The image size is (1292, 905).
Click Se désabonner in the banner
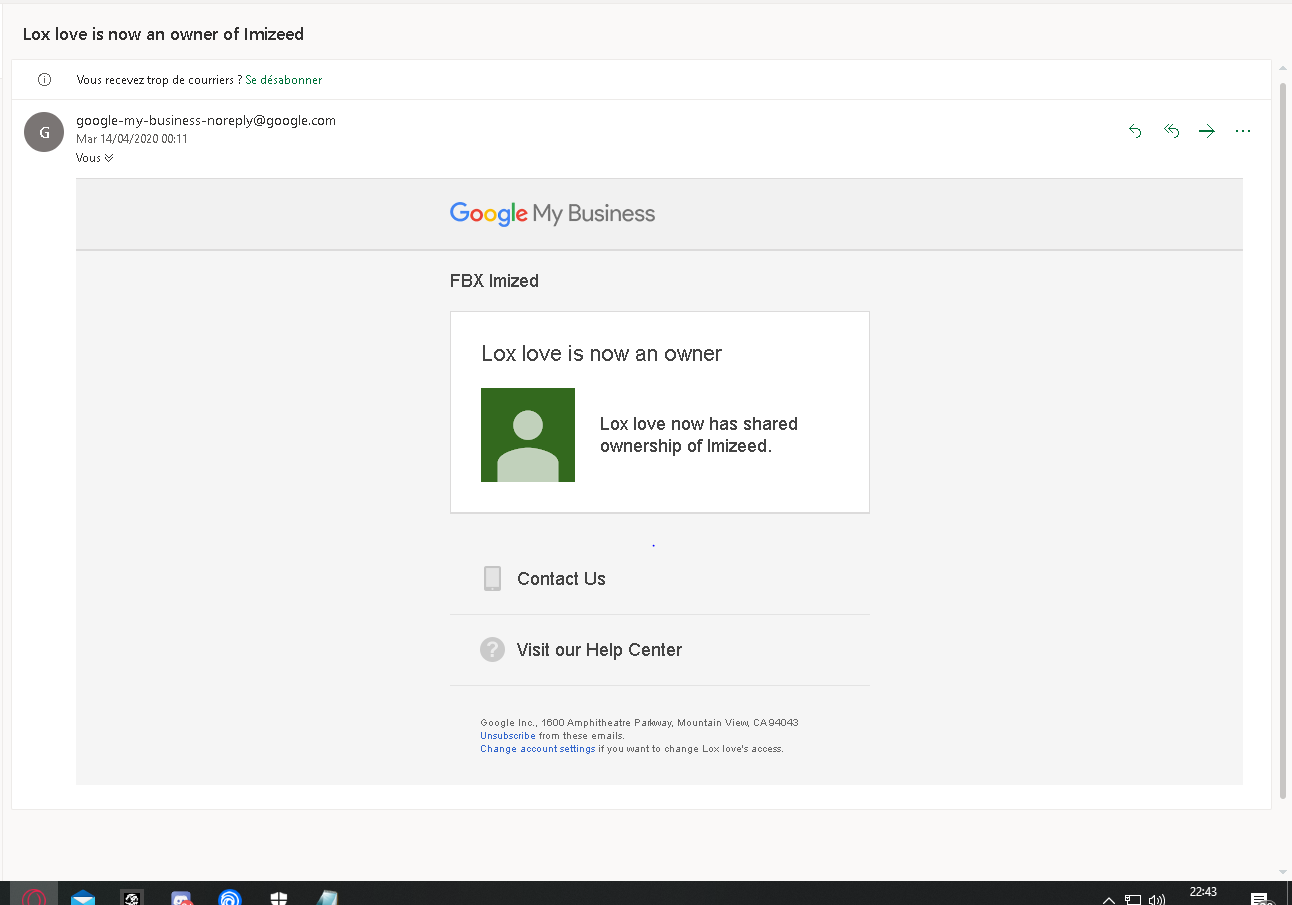(x=283, y=79)
